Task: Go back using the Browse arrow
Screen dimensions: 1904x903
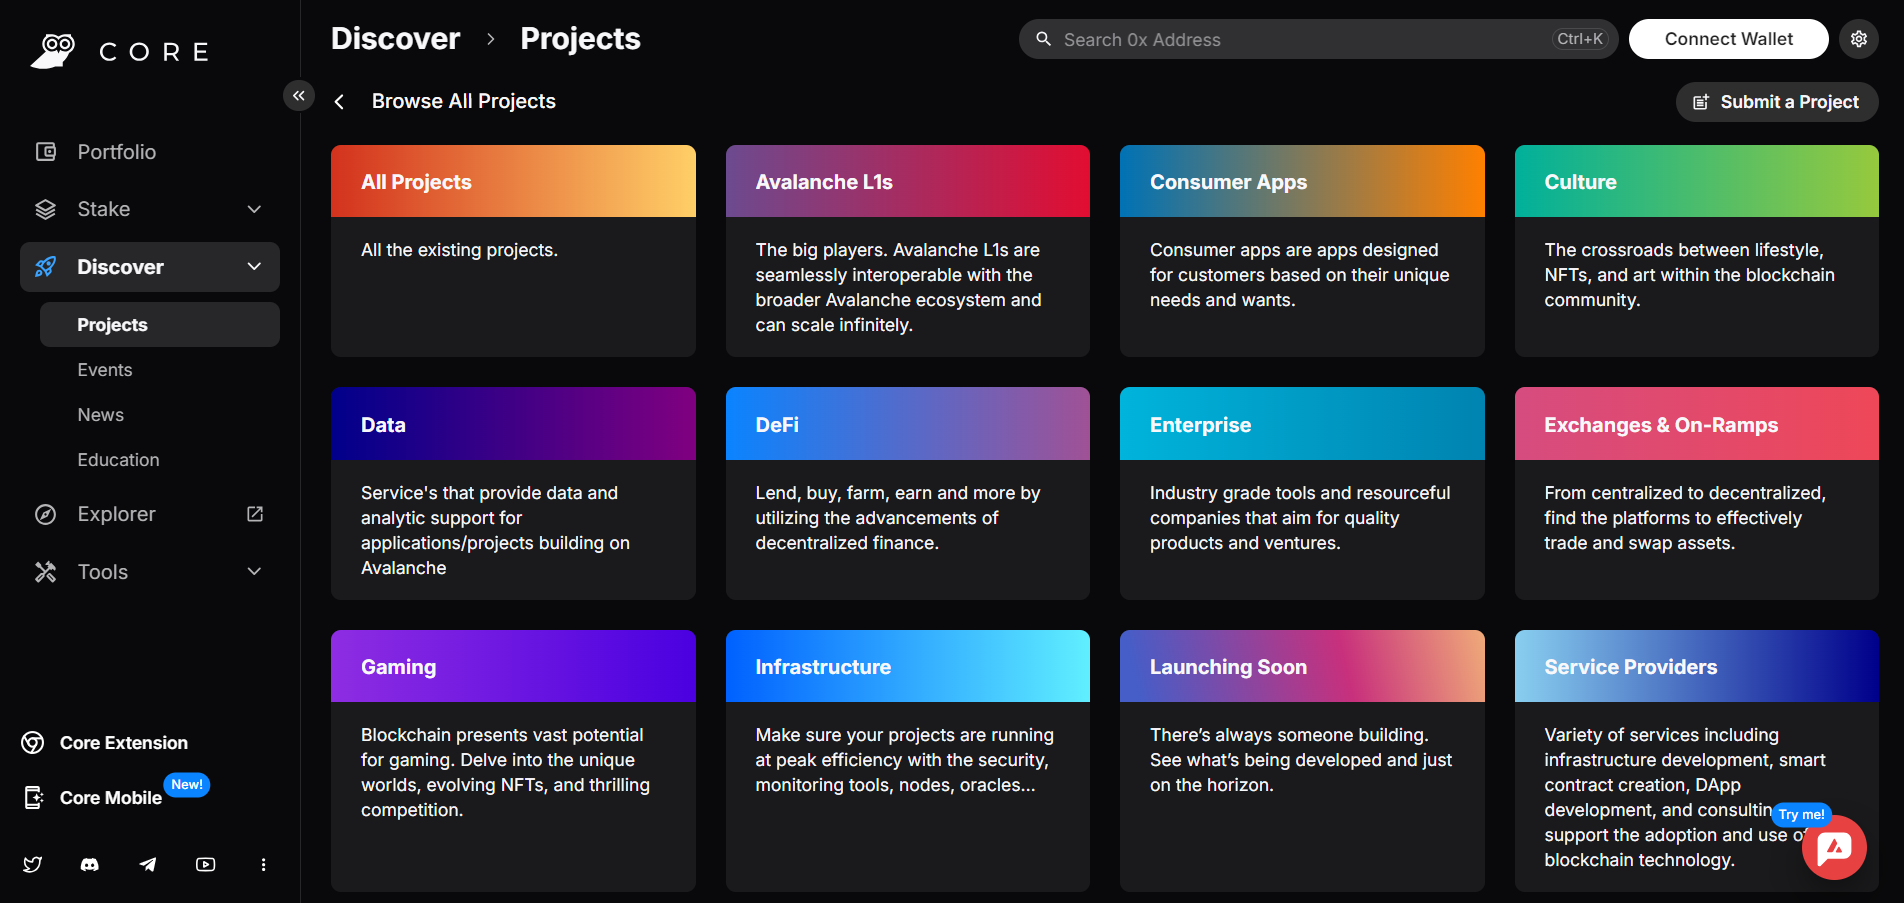Action: pos(340,102)
